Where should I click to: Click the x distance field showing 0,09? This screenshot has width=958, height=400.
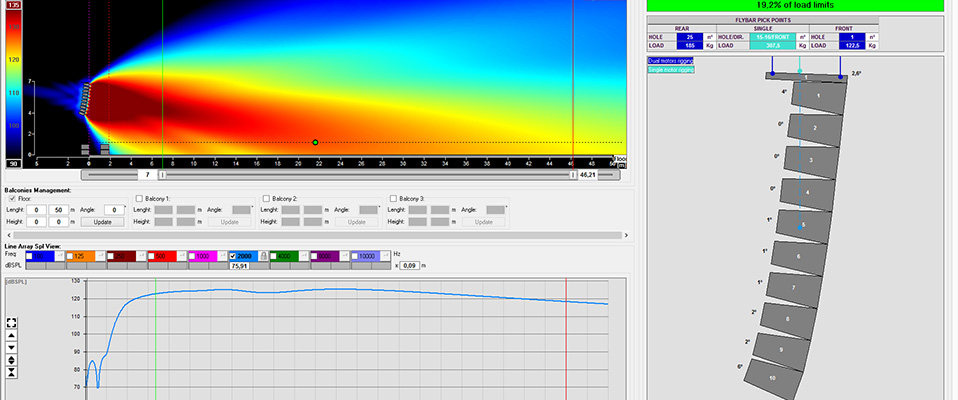coord(409,266)
